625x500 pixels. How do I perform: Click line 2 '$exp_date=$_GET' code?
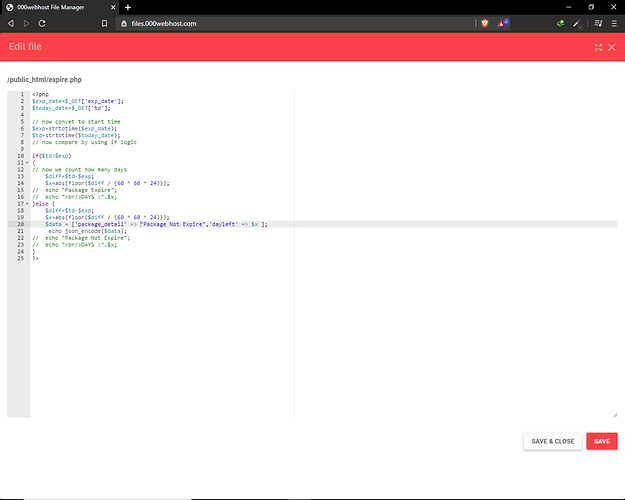78,101
